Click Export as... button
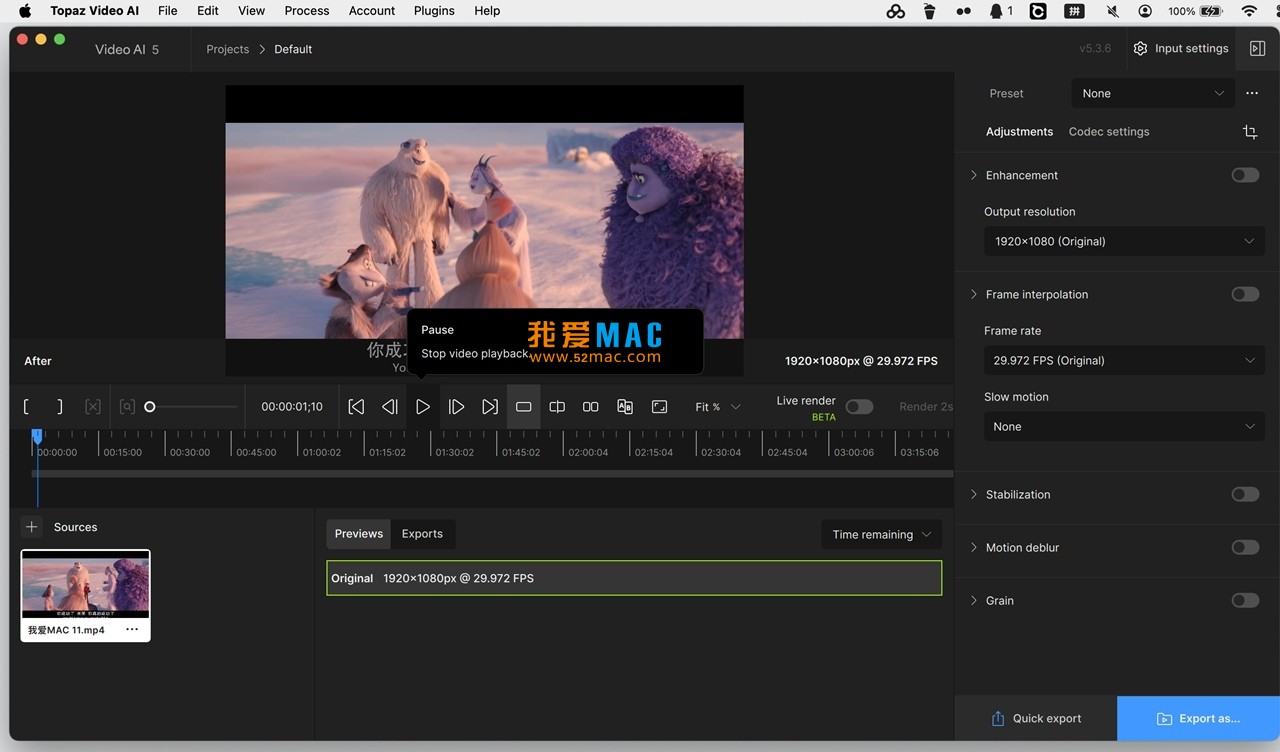This screenshot has width=1280, height=752. tap(1198, 718)
